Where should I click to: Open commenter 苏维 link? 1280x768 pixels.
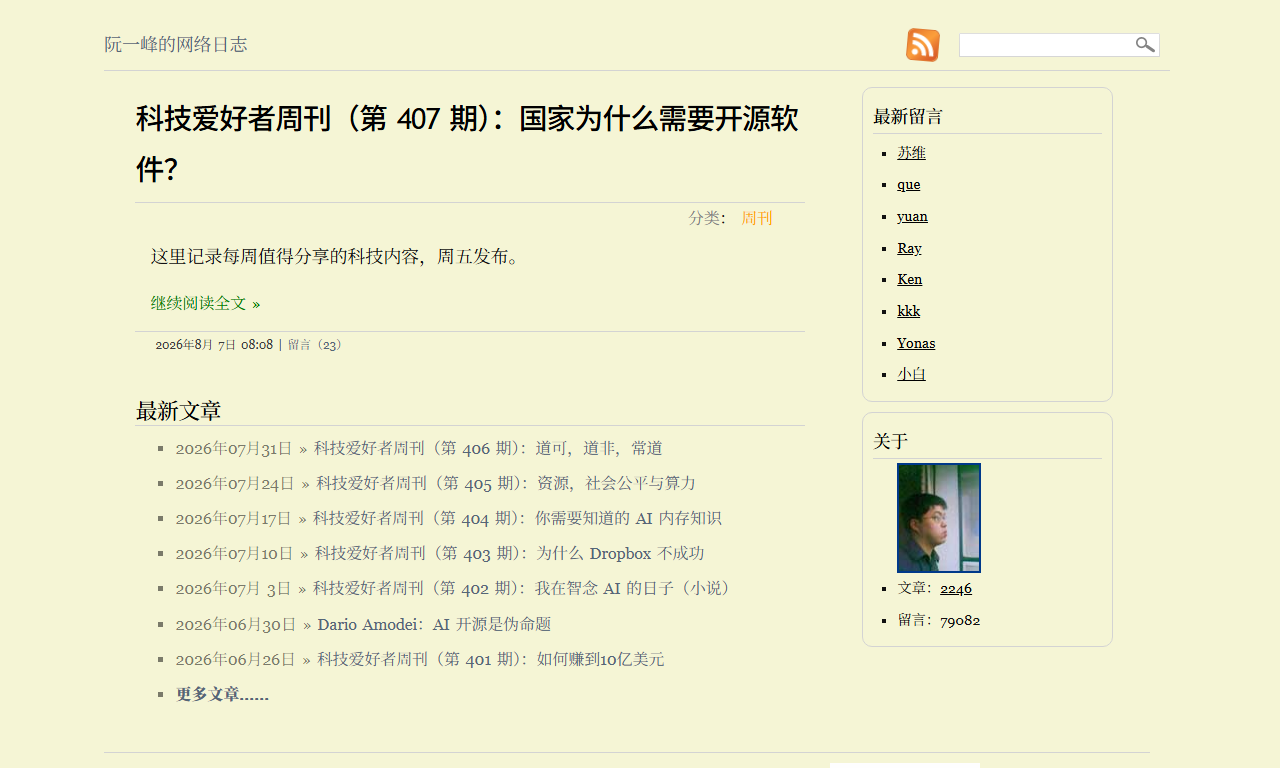click(911, 153)
